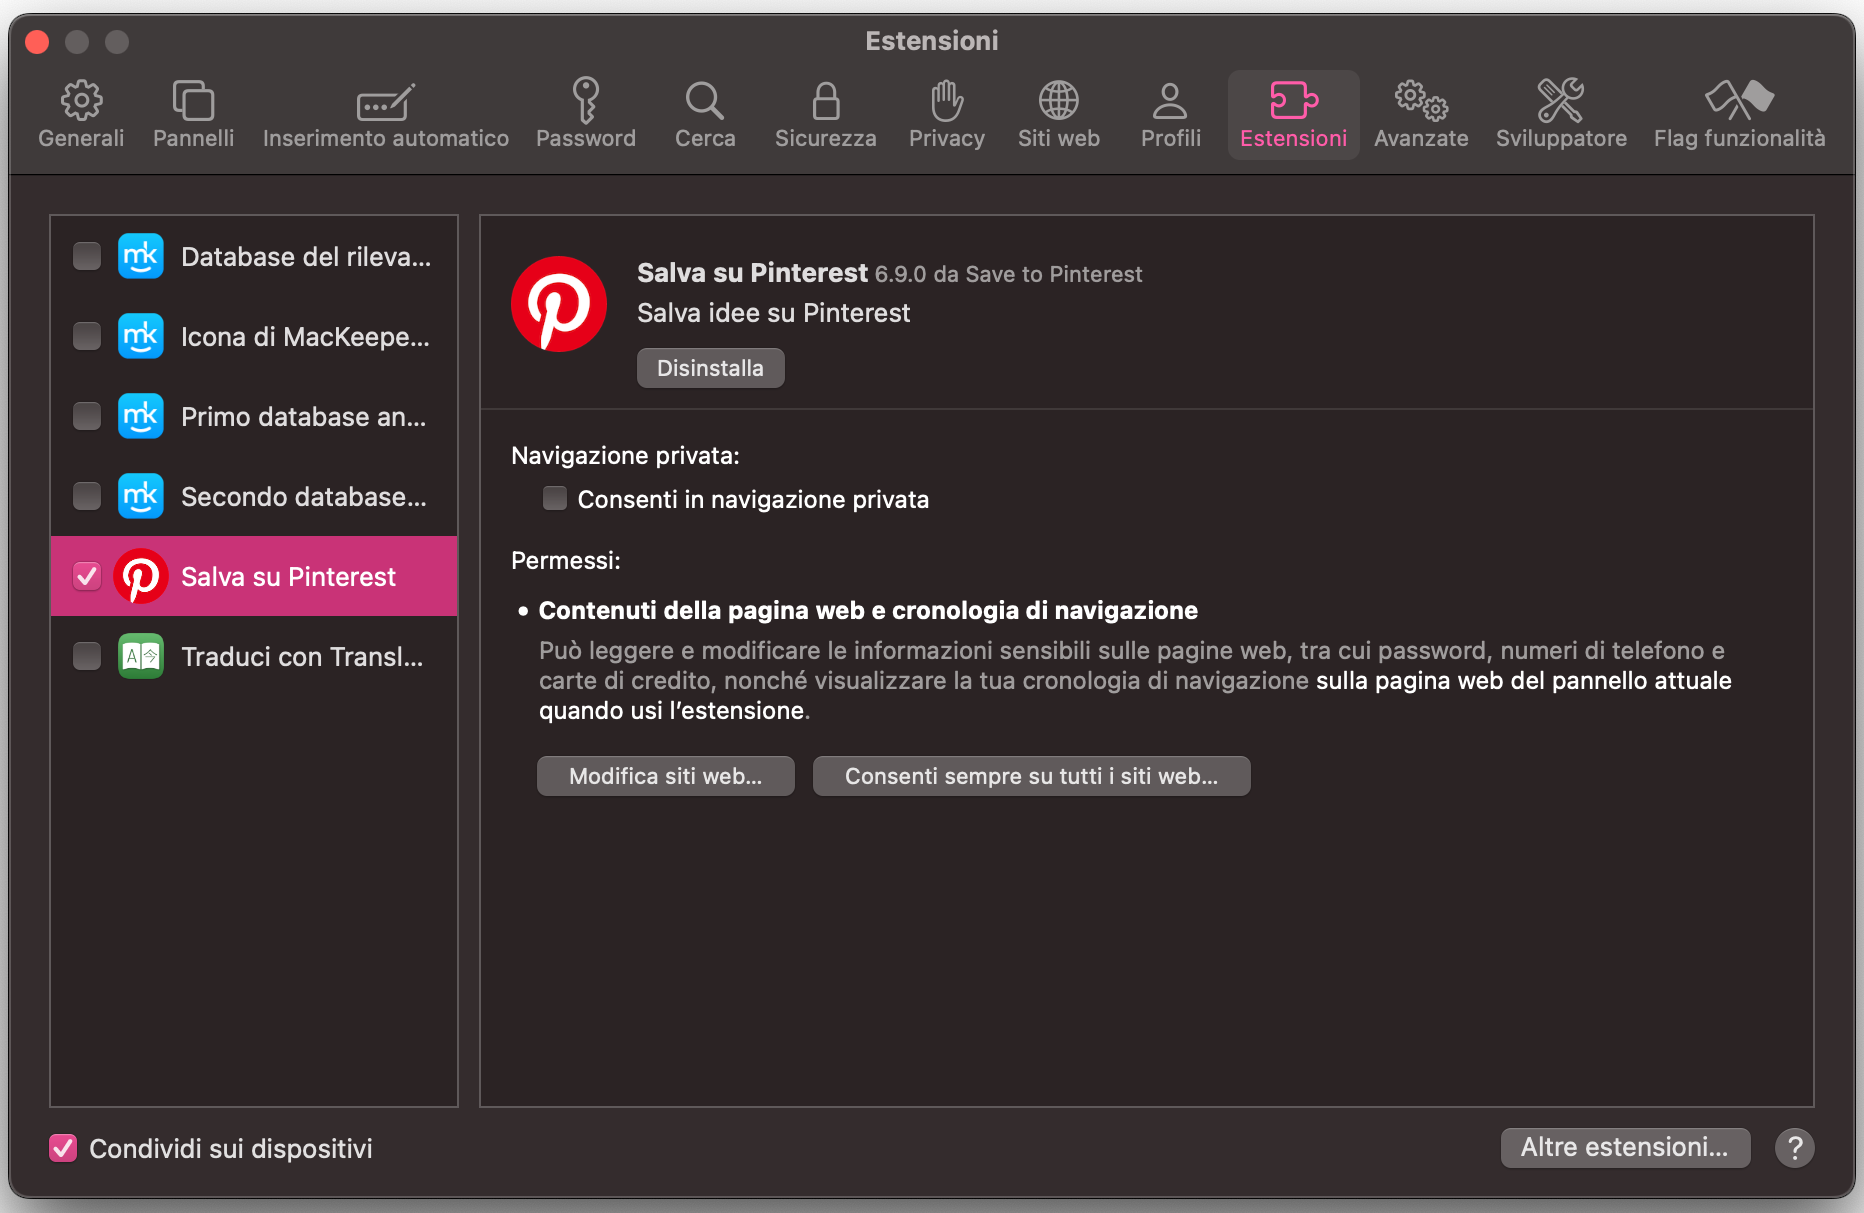Open Altre estensioni
Image resolution: width=1864 pixels, height=1213 pixels.
tap(1624, 1147)
